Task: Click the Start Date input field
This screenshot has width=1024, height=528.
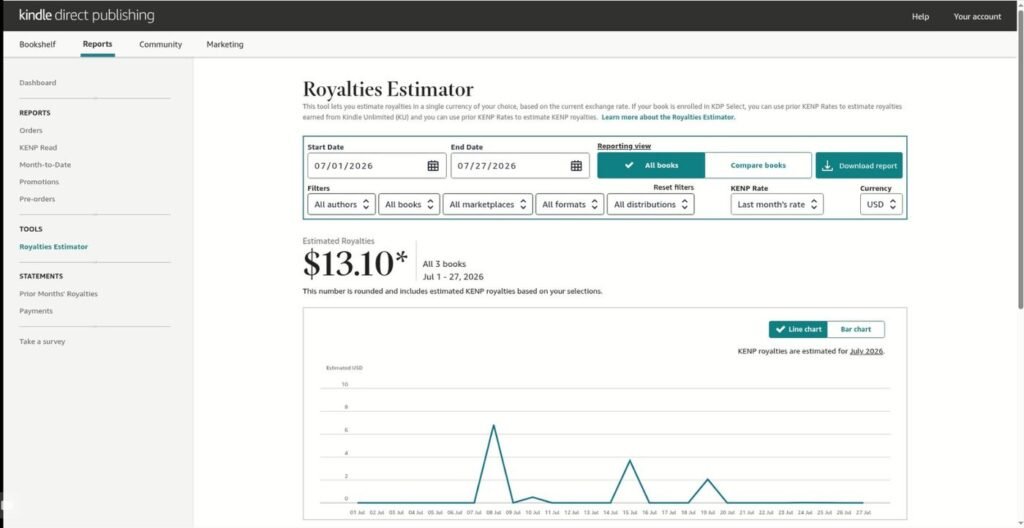Action: (377, 166)
